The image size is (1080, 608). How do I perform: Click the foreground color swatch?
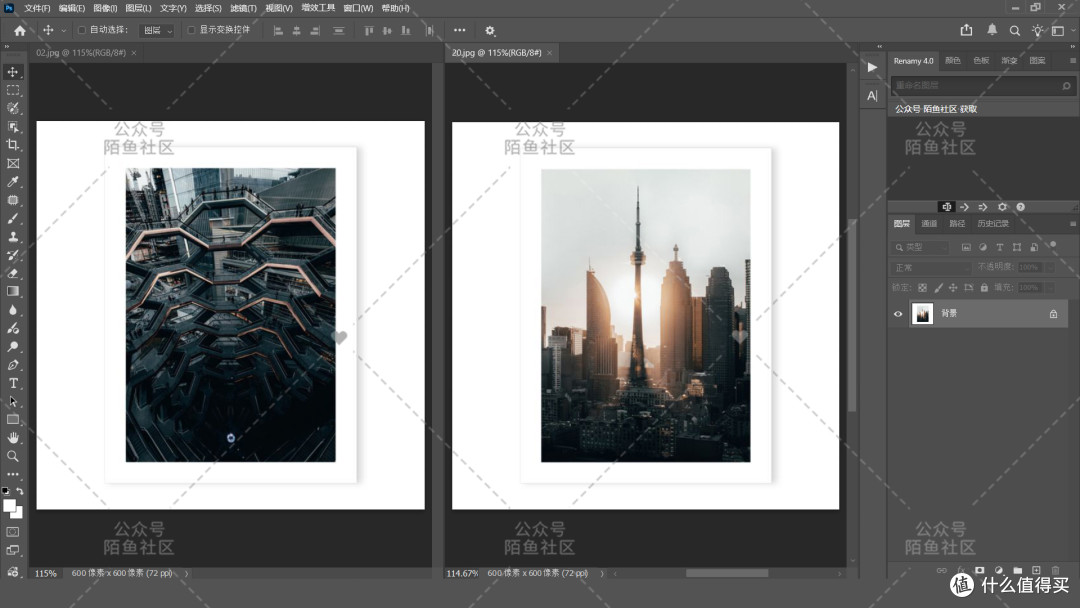point(10,506)
